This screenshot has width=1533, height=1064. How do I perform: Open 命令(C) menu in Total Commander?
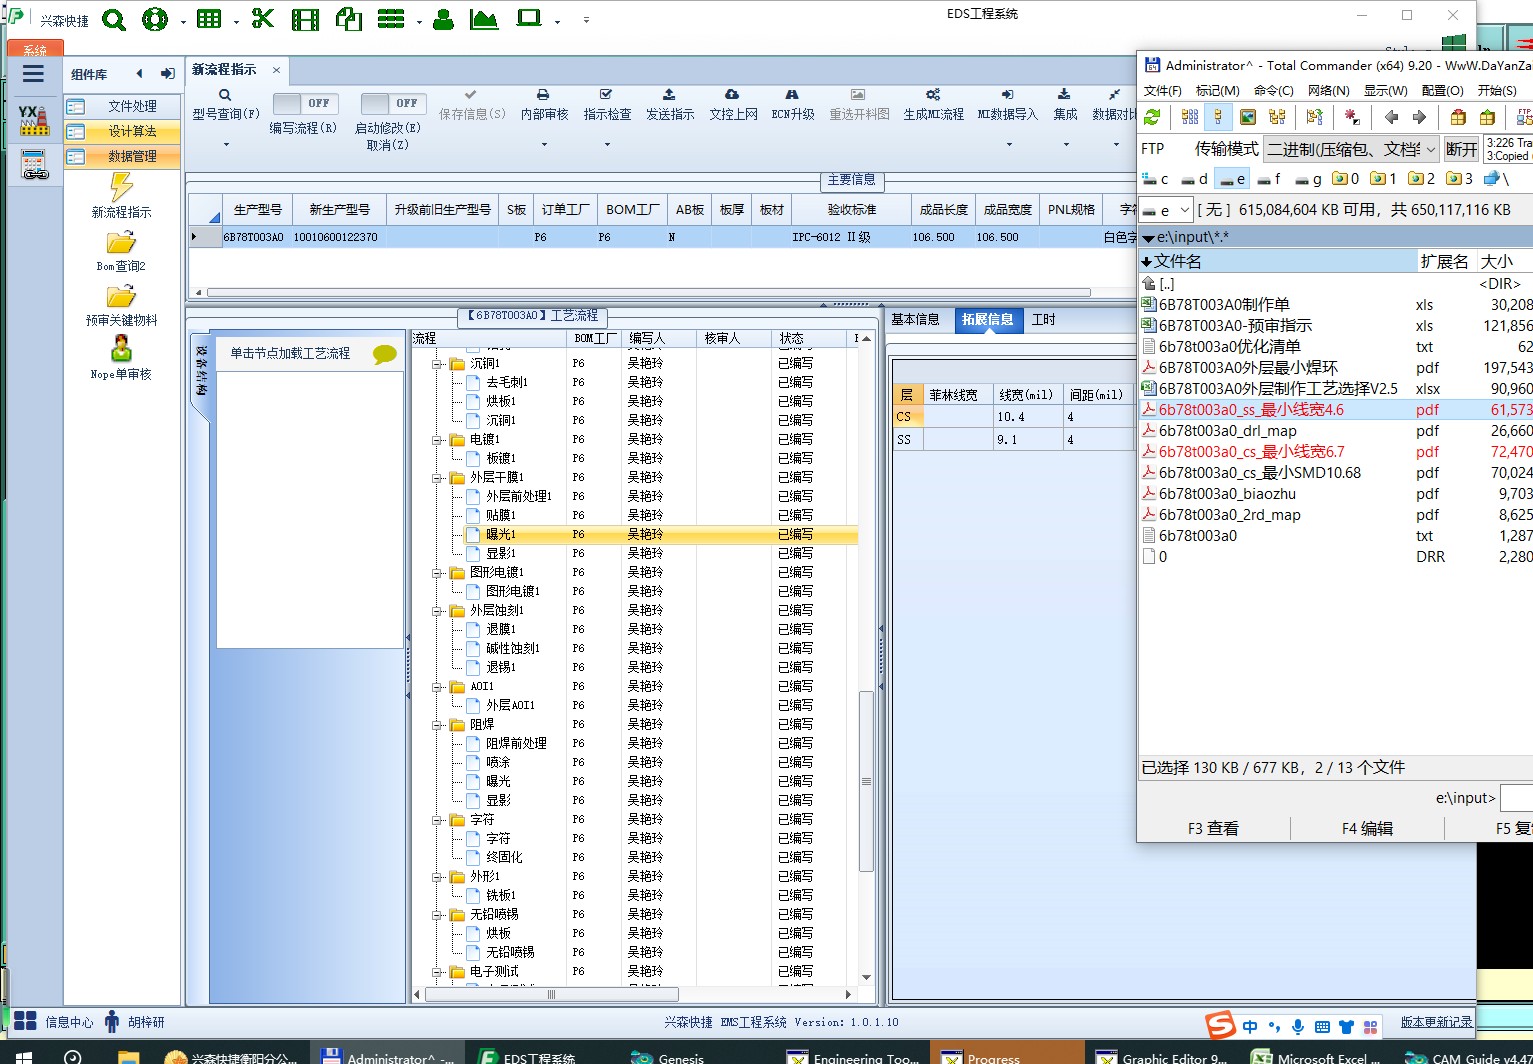coord(1273,90)
